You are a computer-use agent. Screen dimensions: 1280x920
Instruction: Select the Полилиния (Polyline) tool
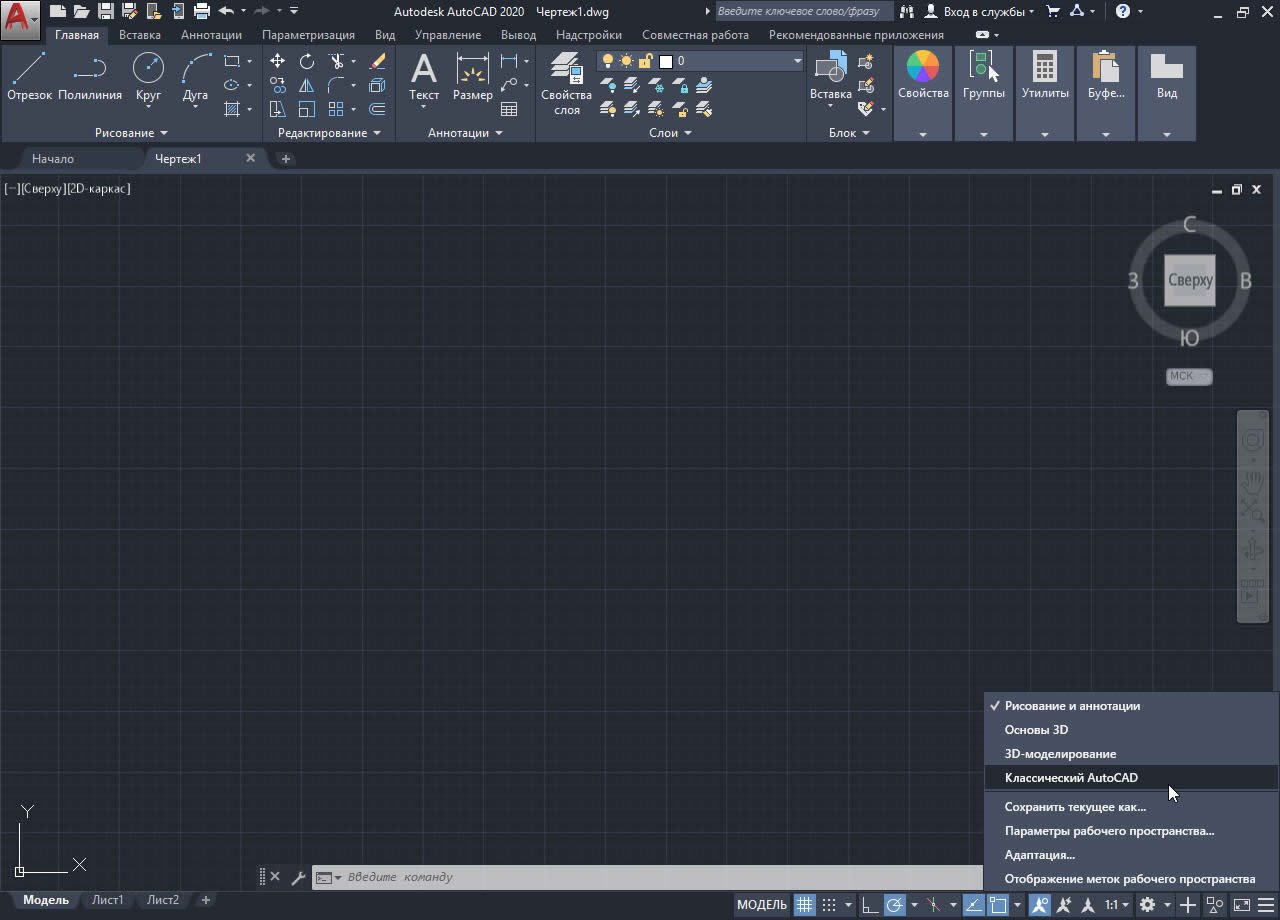tap(90, 76)
